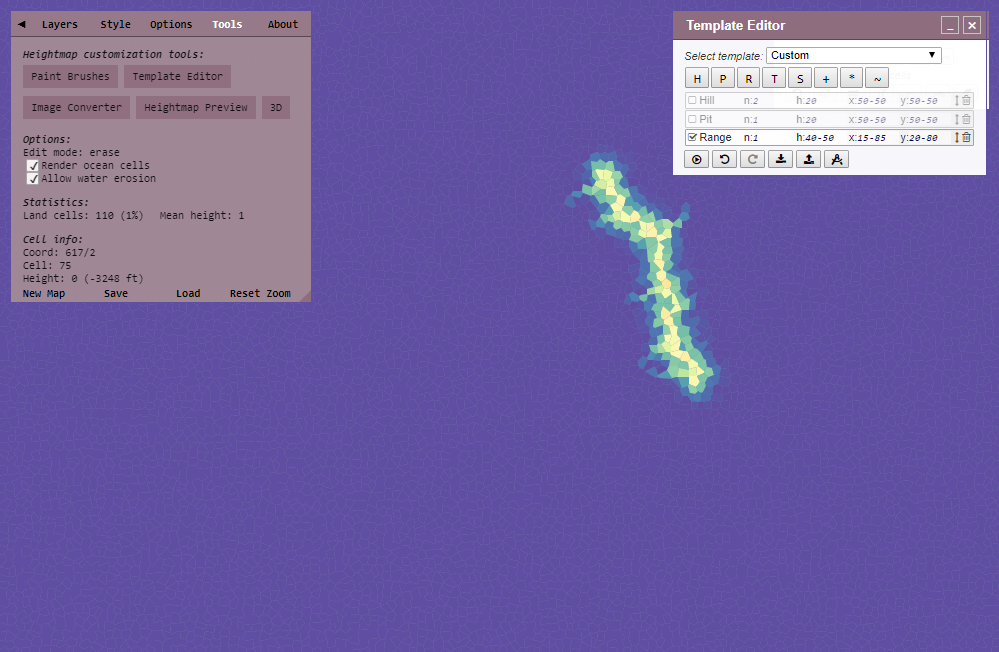This screenshot has width=999, height=652.
Task: Undo the last template edit
Action: coord(724,159)
